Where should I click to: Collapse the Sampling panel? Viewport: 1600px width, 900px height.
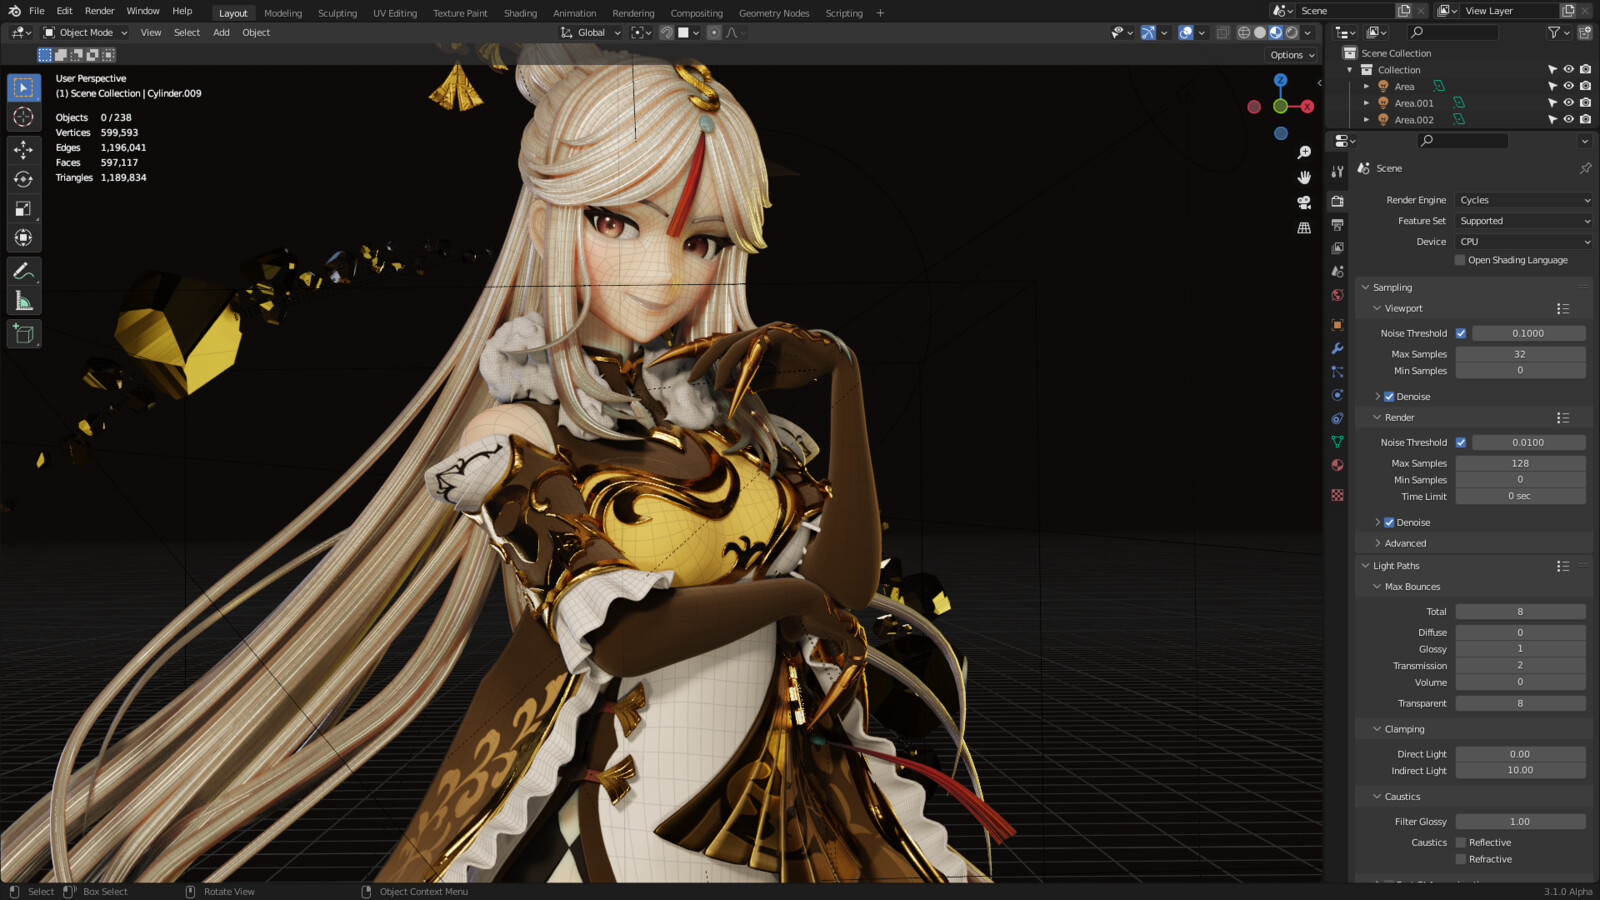click(1392, 288)
